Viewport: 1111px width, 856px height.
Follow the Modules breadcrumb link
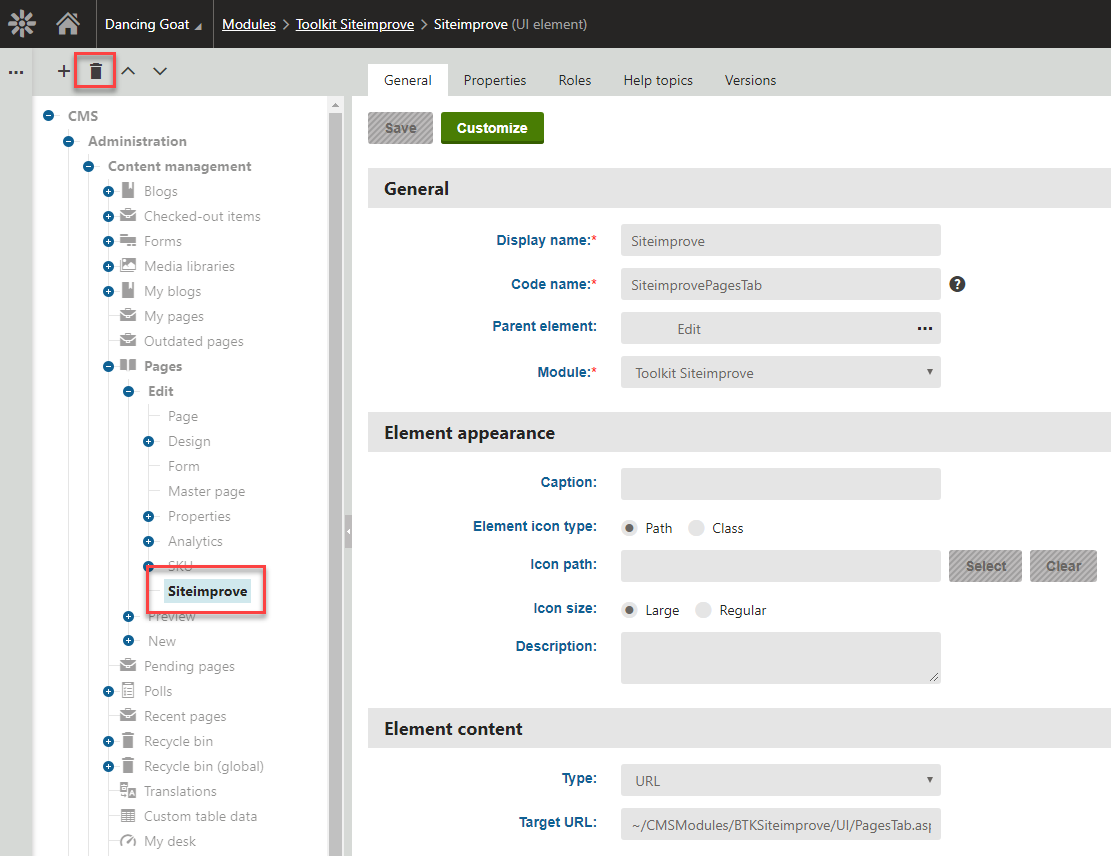click(249, 24)
